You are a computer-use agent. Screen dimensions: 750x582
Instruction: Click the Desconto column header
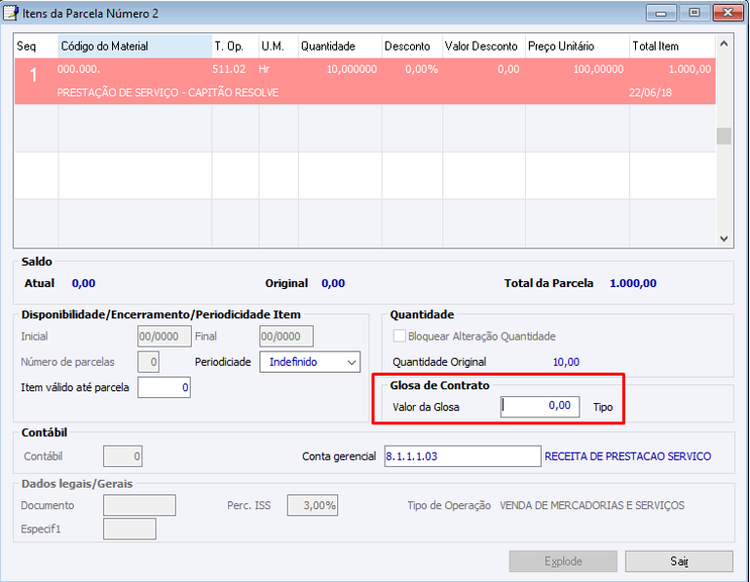(x=412, y=46)
